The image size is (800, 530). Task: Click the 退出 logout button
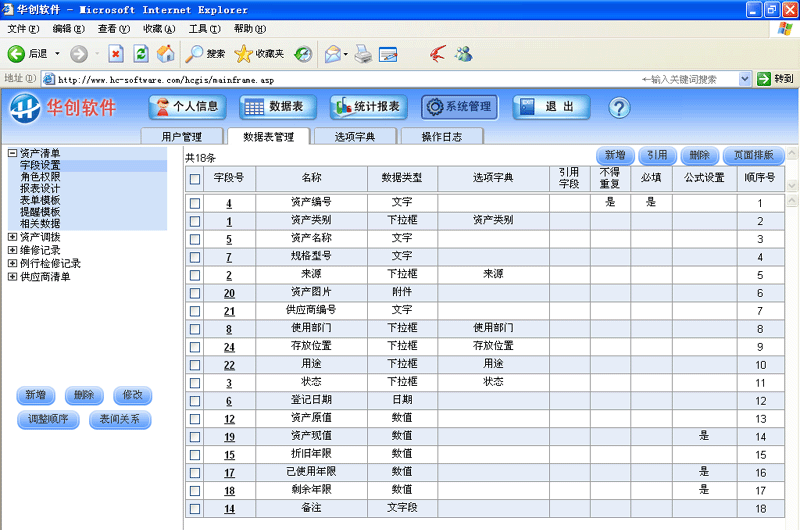coord(550,107)
